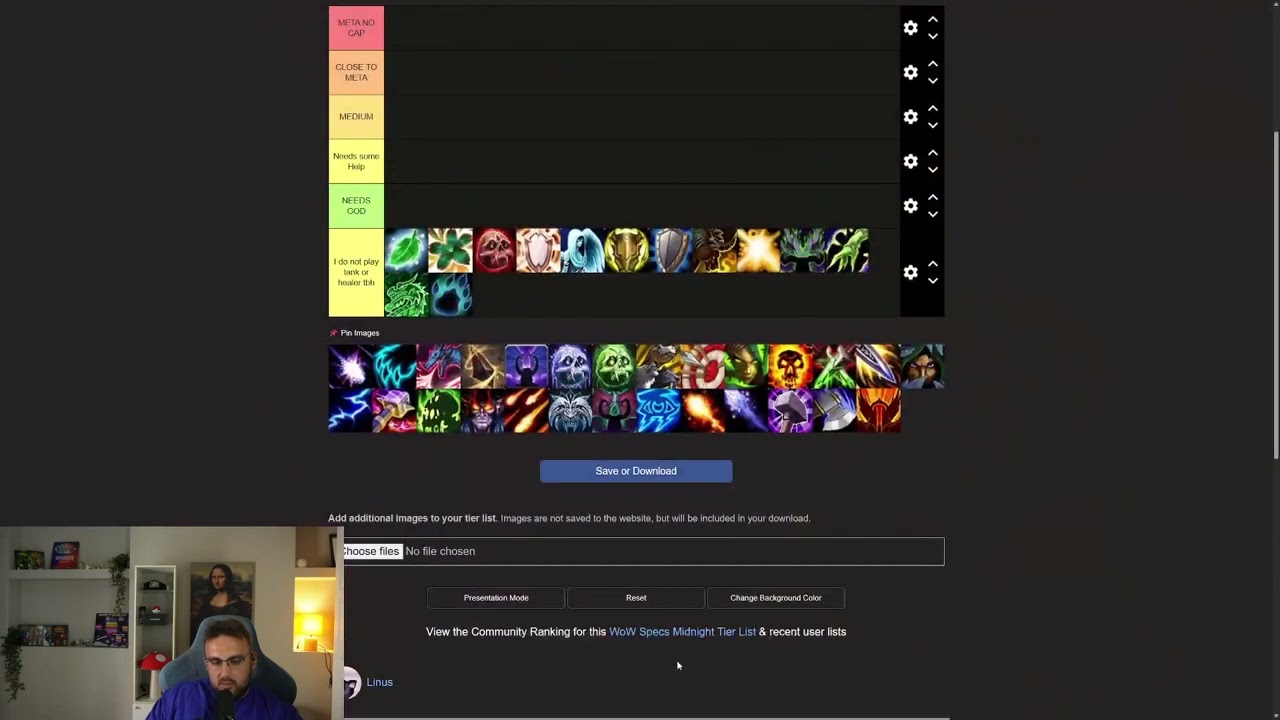Move MEDIUM row down with arrow
The image size is (1280, 720).
pos(932,125)
